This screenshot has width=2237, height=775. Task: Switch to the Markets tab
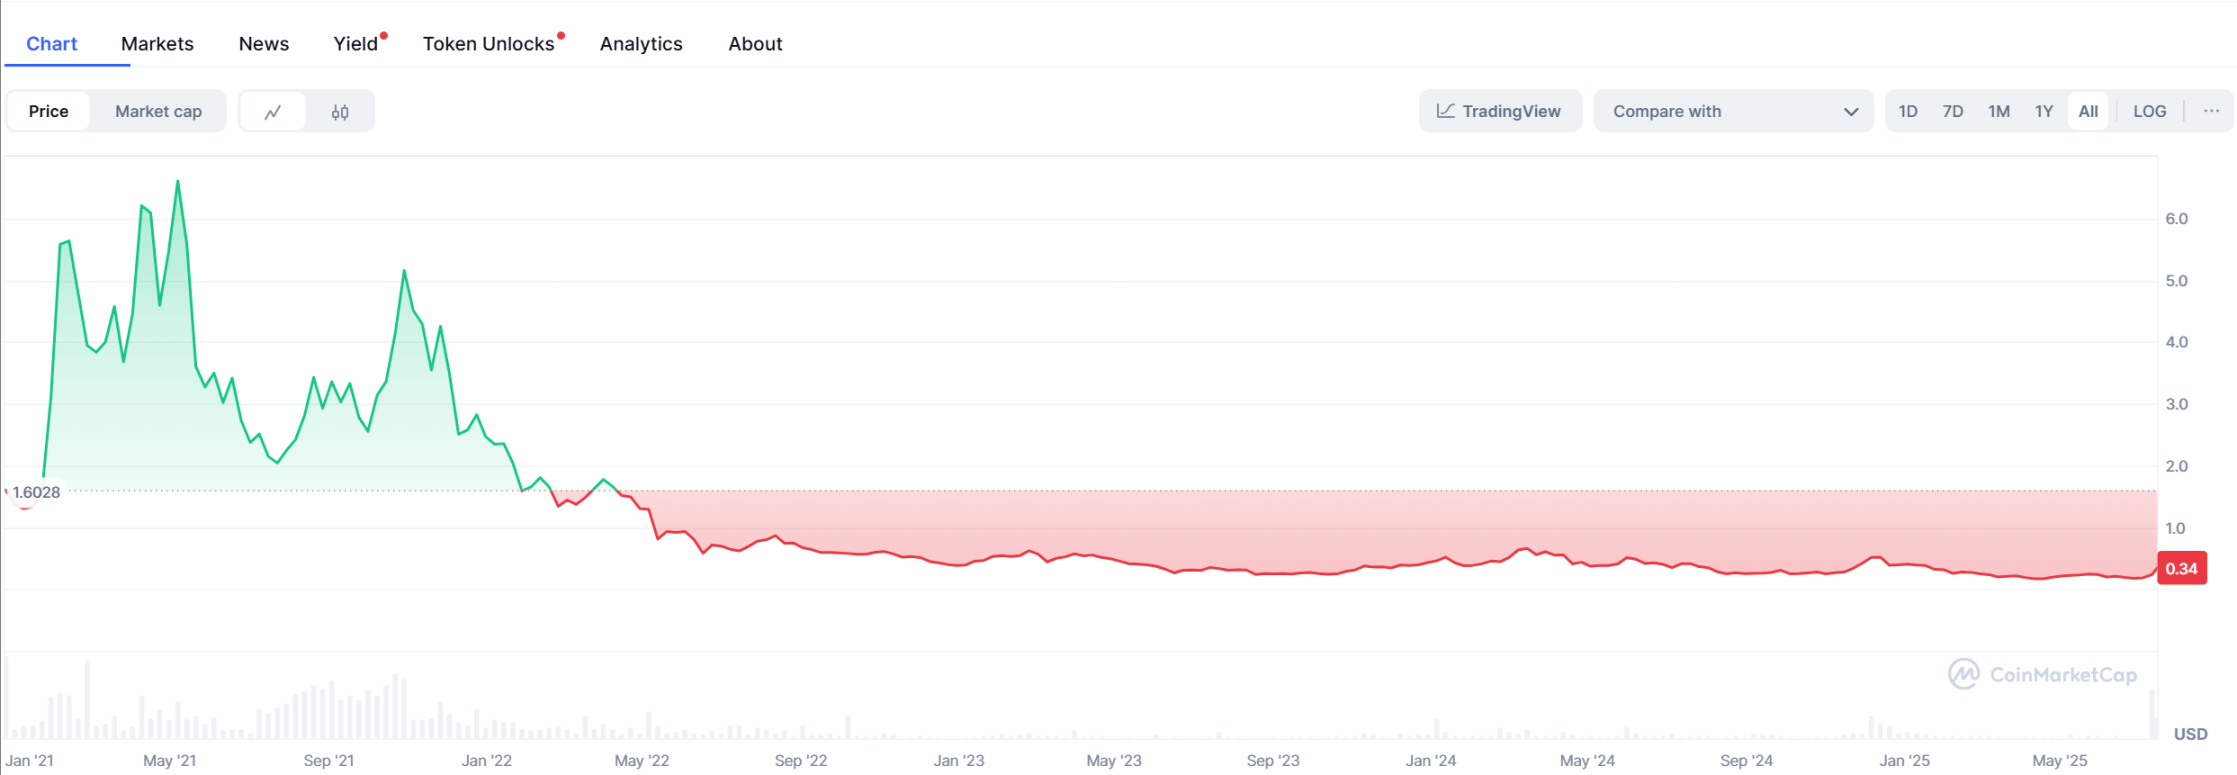coord(157,43)
